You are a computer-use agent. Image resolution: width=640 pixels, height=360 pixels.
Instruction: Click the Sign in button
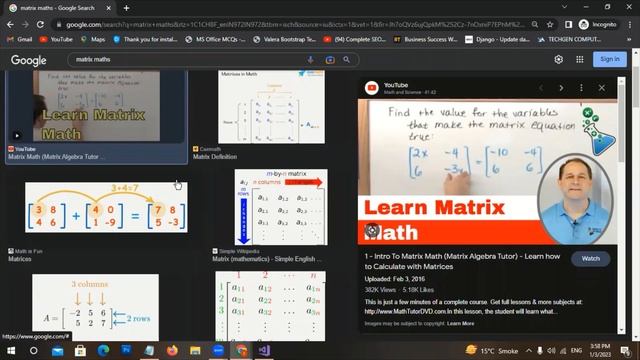[x=610, y=59]
